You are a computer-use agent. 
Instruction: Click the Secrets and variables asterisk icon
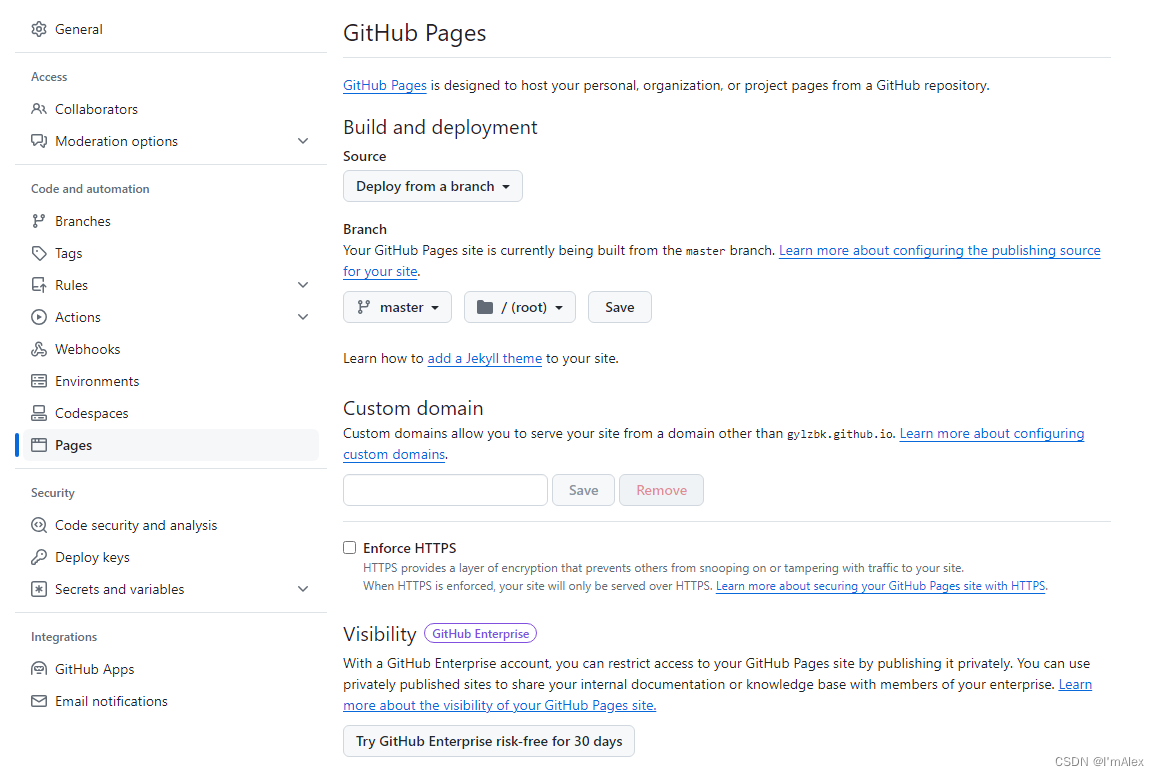coord(39,589)
